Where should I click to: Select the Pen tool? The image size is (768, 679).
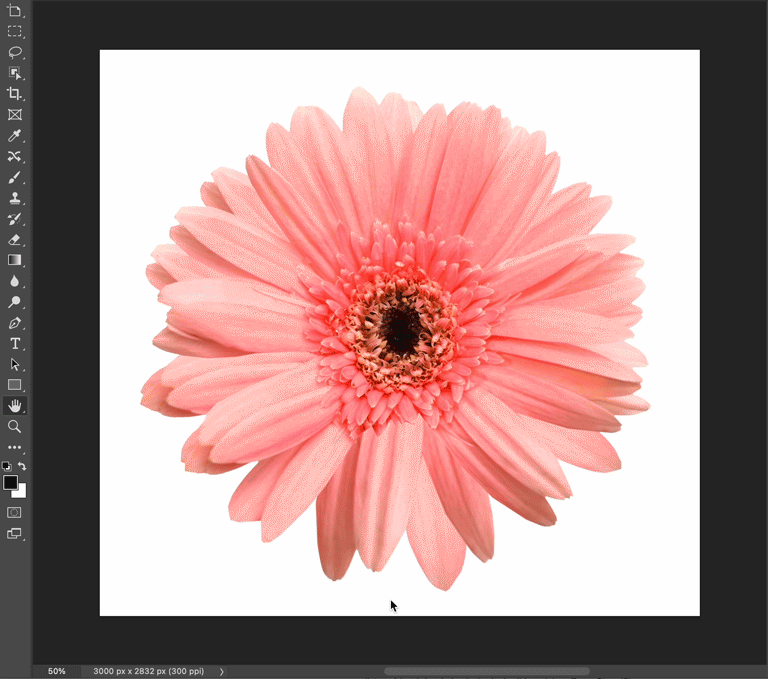[15, 323]
